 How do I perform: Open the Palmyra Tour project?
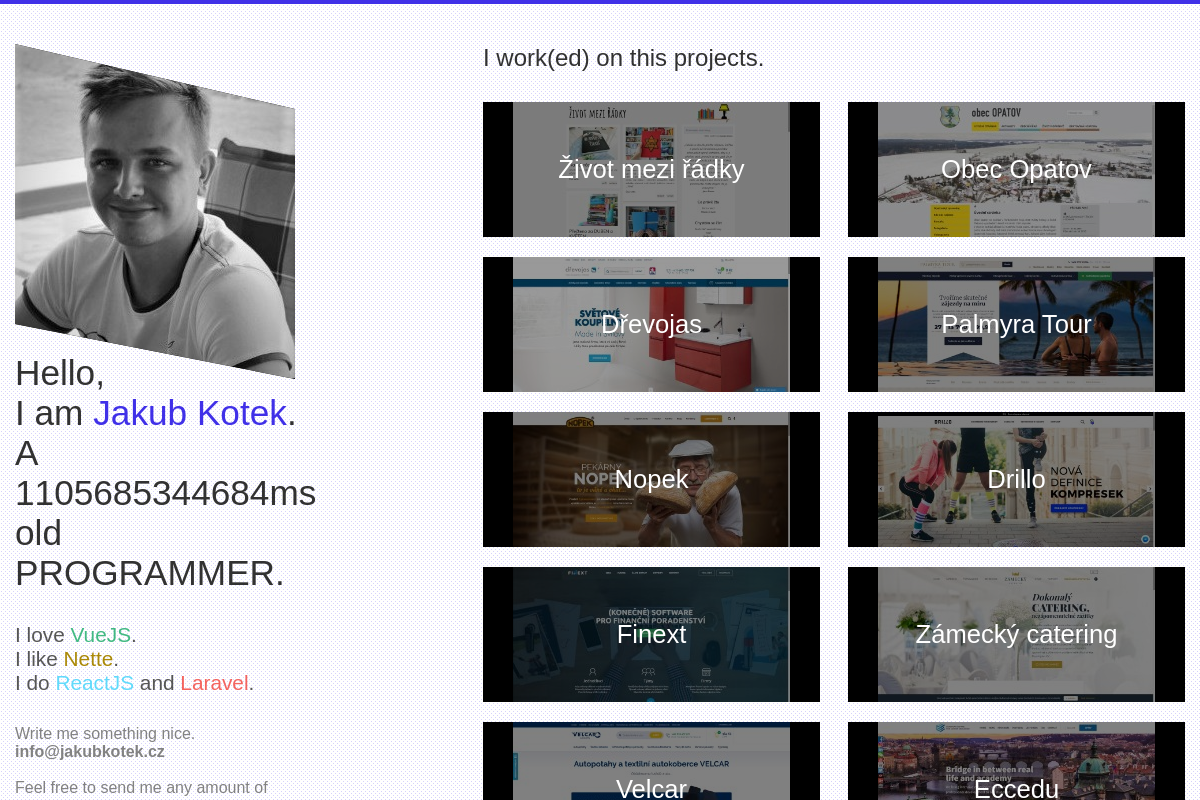pyautogui.click(x=1016, y=324)
